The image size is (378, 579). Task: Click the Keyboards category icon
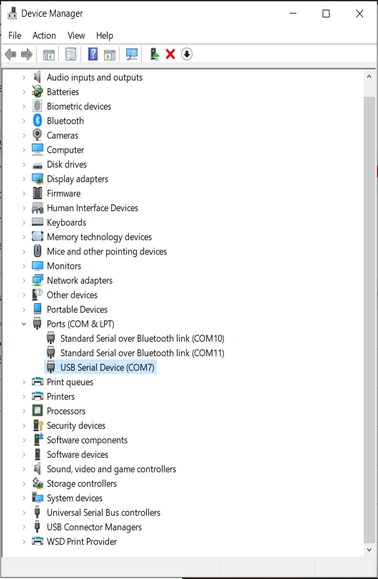[37, 222]
